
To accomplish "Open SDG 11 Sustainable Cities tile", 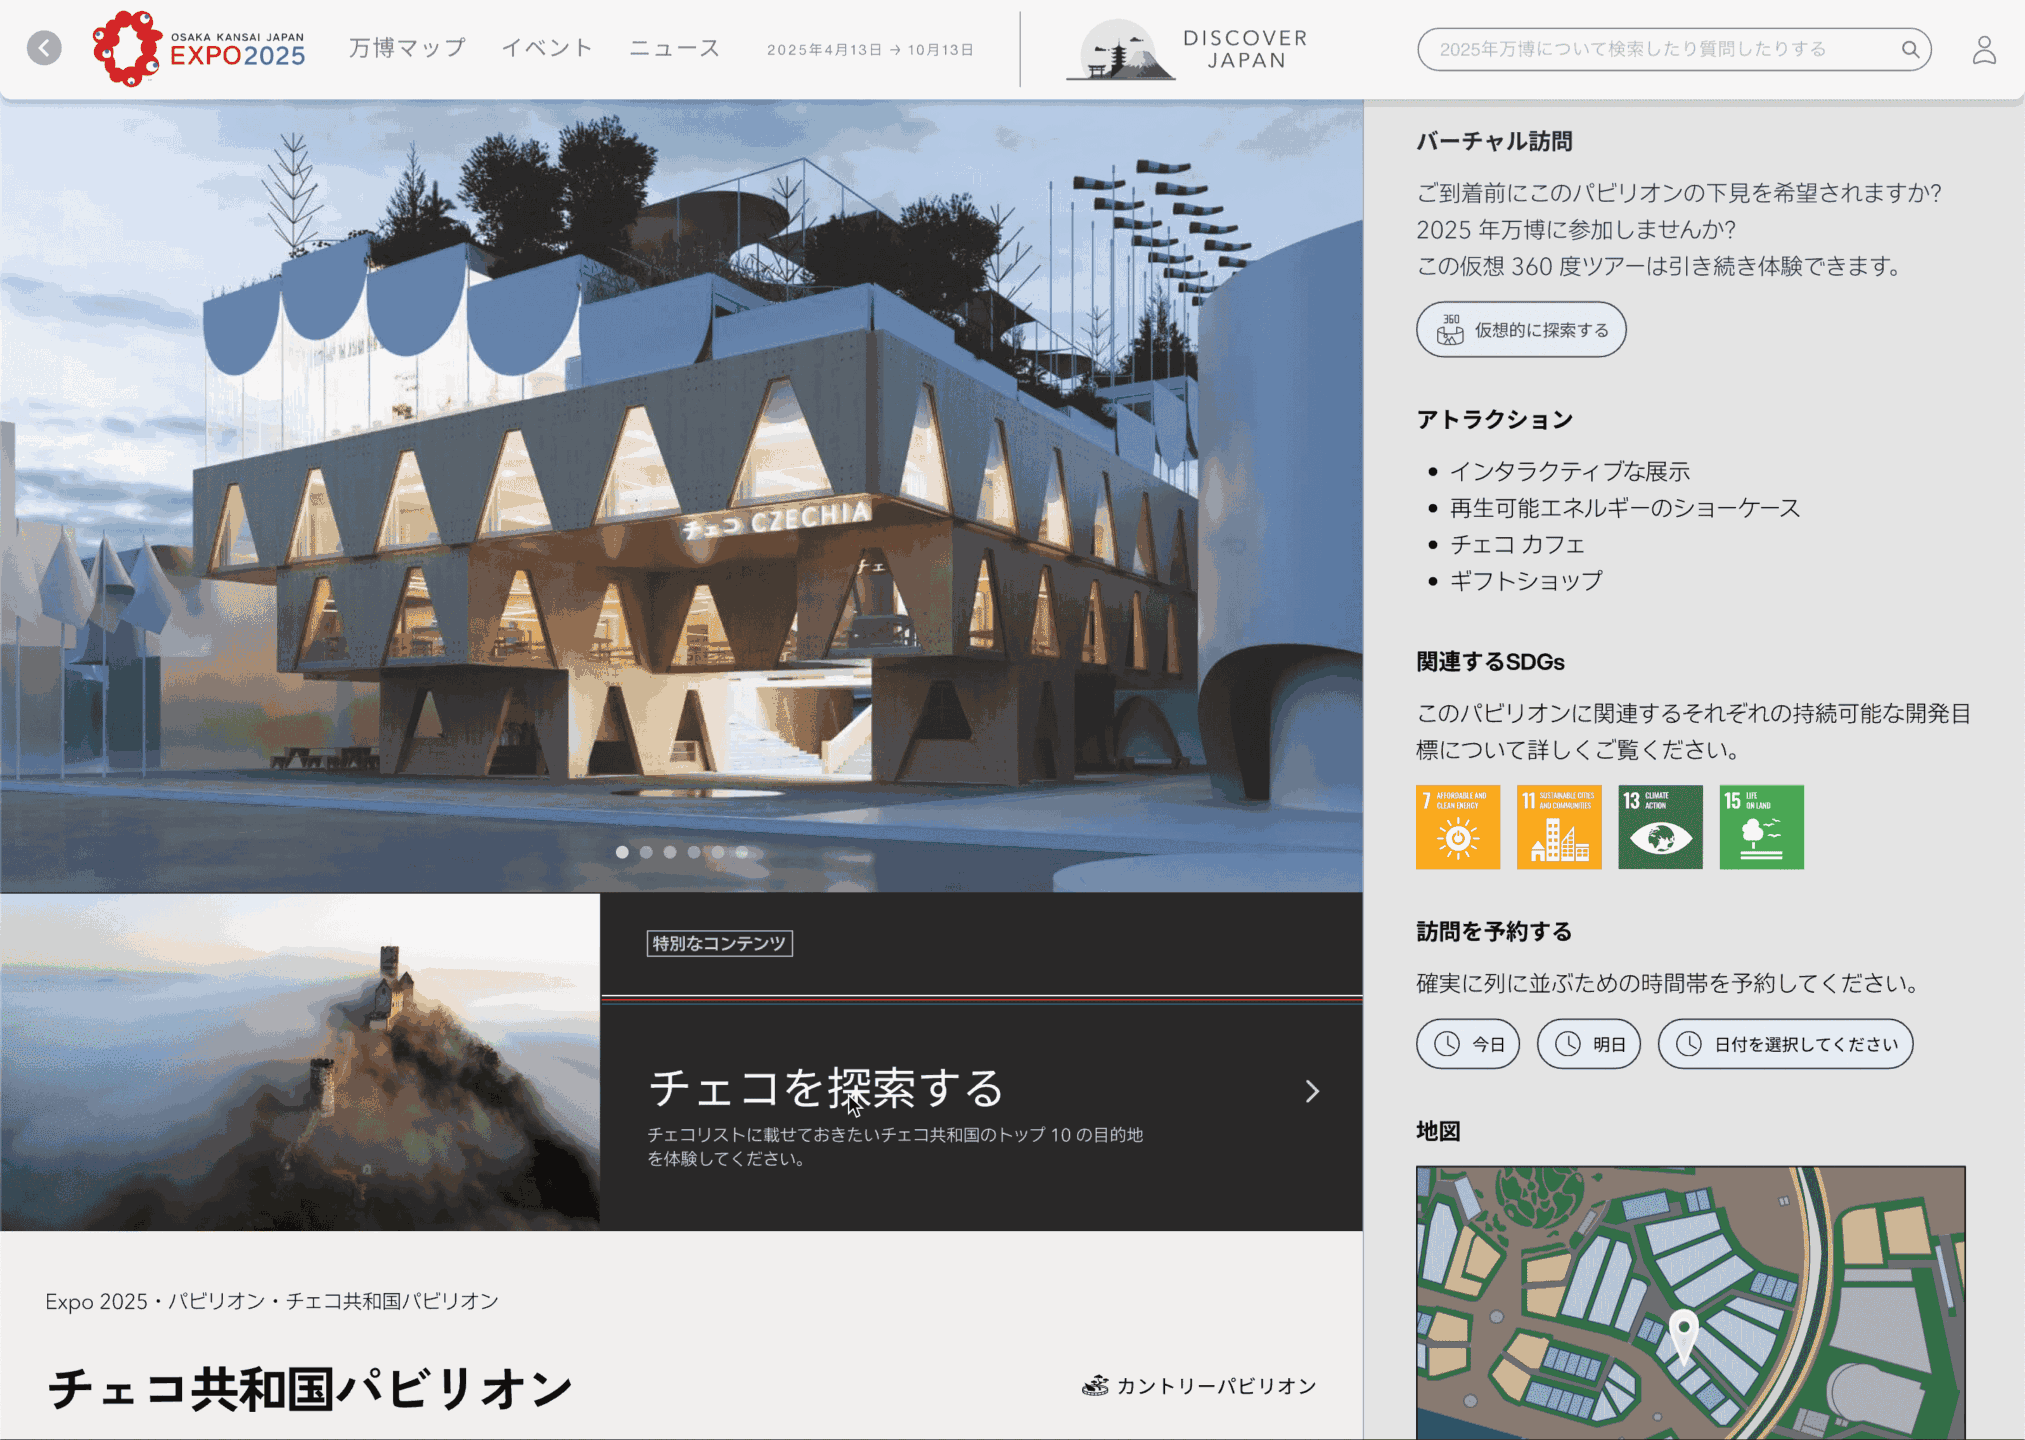I will (1558, 827).
